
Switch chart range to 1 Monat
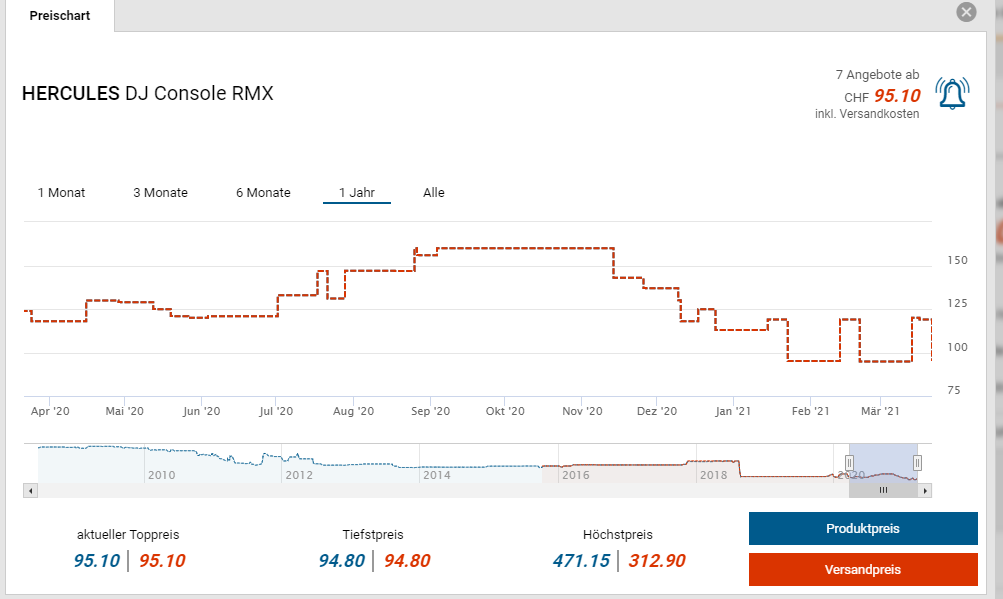coord(61,193)
